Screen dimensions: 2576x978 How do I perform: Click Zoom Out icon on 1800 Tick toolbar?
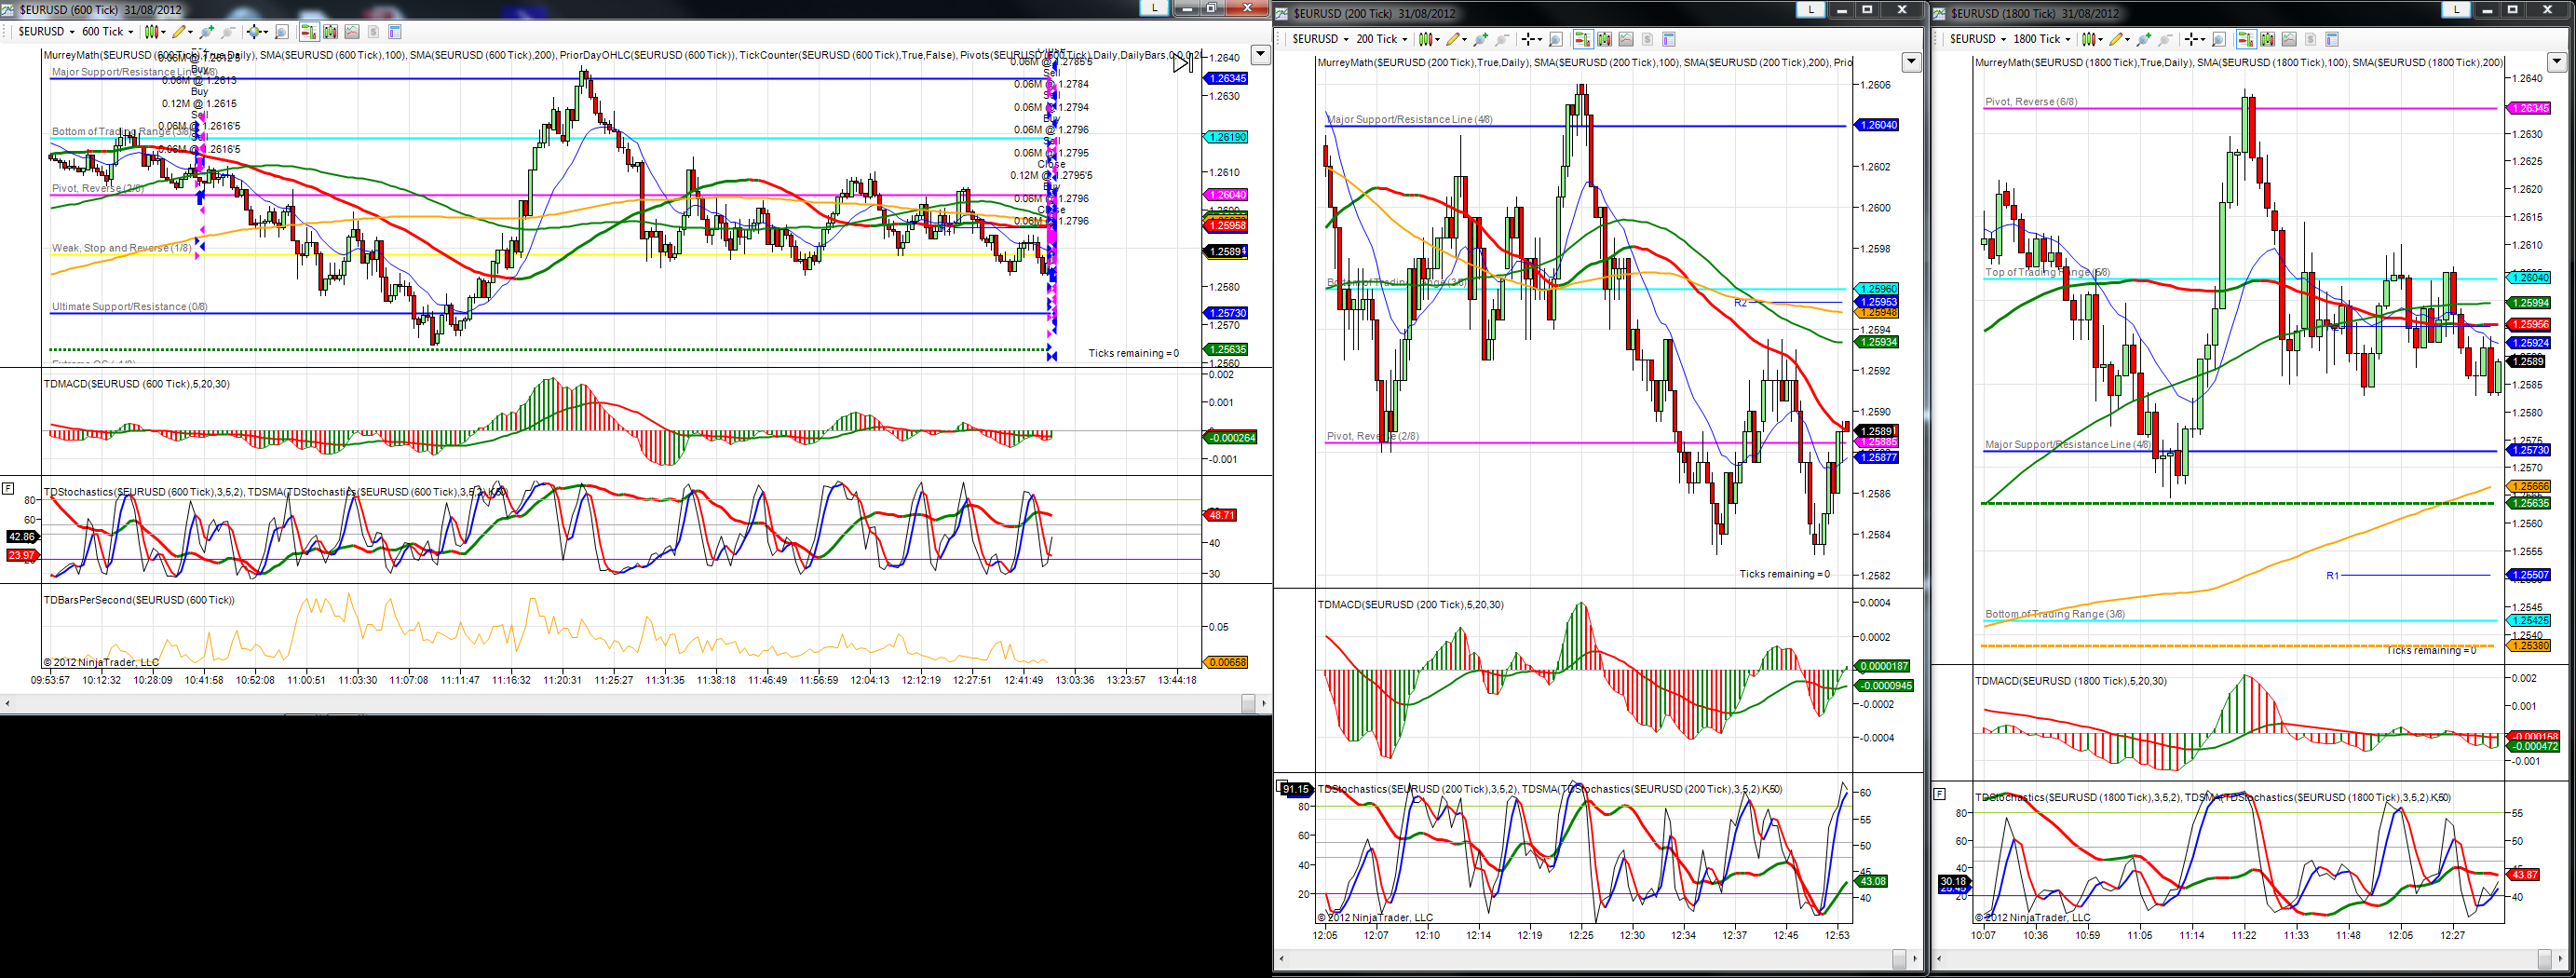(x=2165, y=39)
